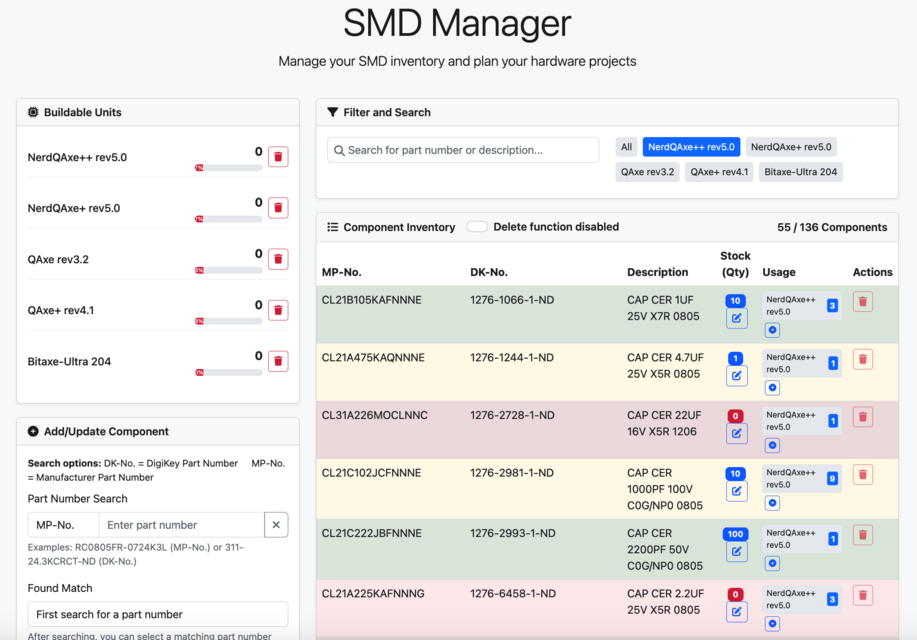Delete component CL31A226MOCLNNC using its trash icon
Viewport: 917px width, 640px height.
pos(862,415)
